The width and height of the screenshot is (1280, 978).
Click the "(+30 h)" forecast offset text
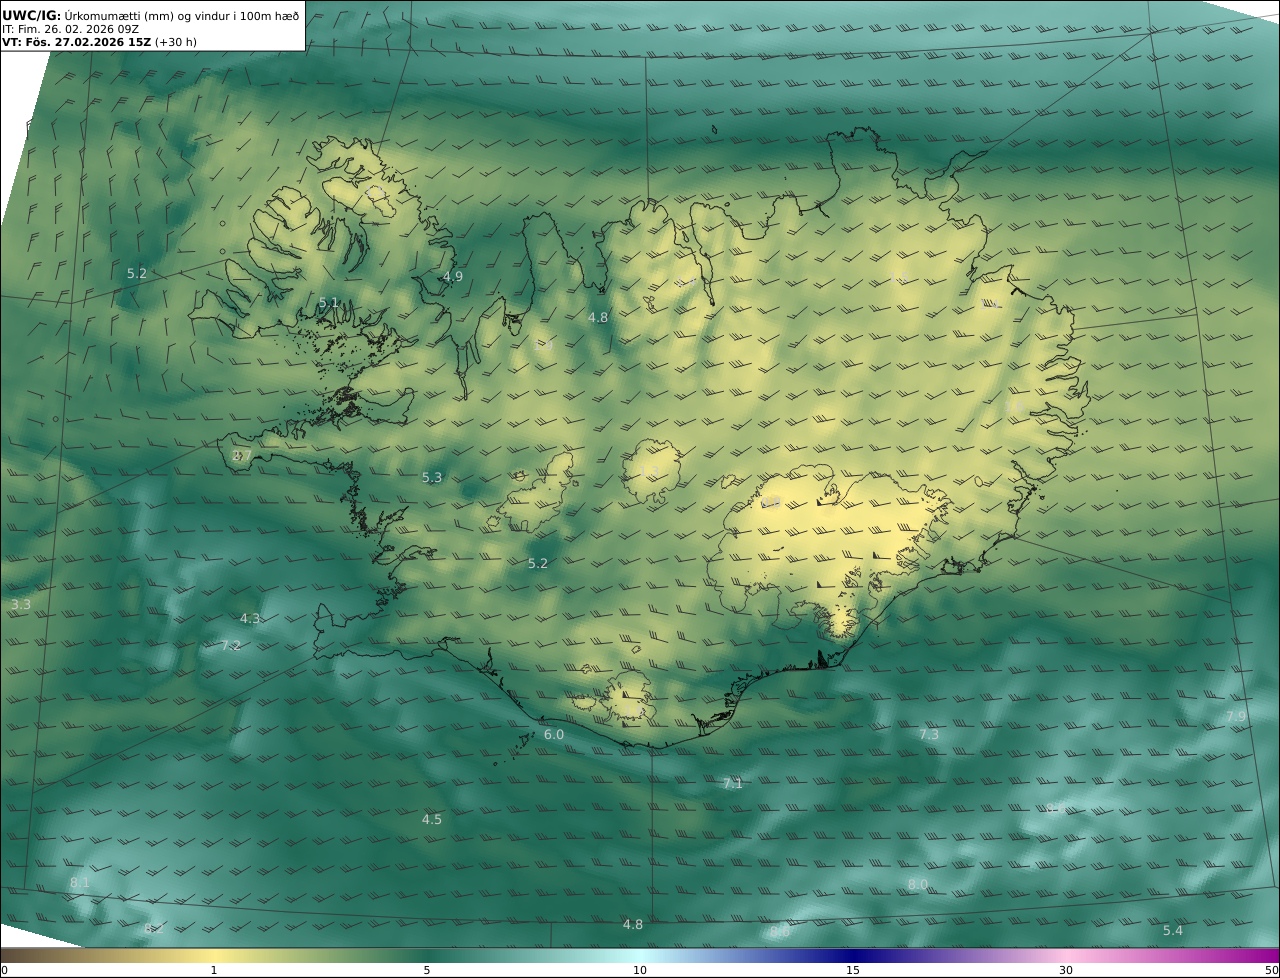pyautogui.click(x=176, y=42)
